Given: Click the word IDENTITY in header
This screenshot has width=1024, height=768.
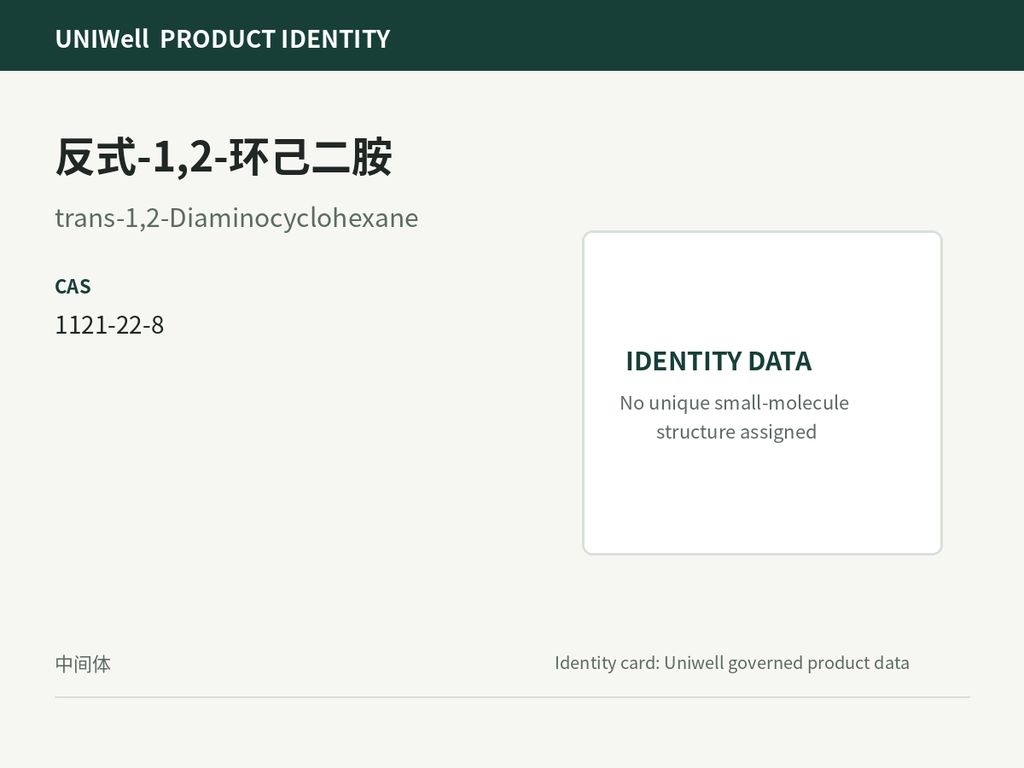Looking at the screenshot, I should [335, 39].
